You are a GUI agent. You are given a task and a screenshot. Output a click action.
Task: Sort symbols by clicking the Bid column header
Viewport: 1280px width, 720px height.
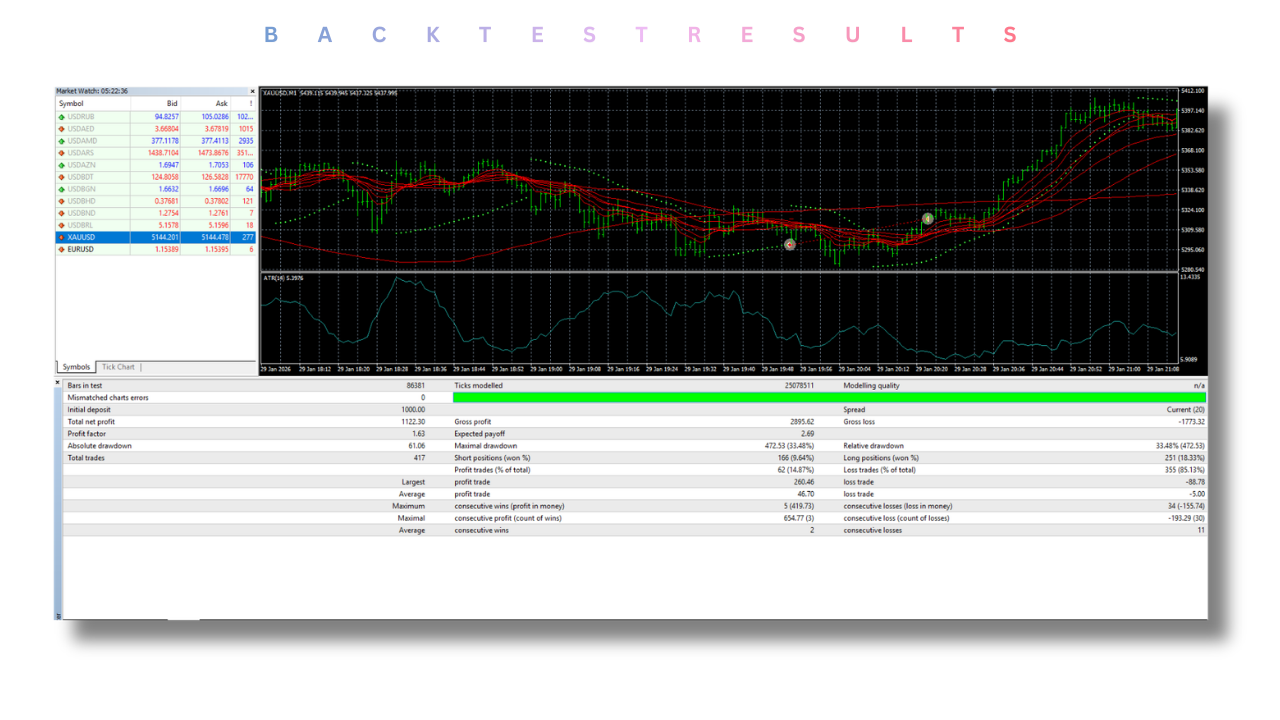(x=171, y=103)
